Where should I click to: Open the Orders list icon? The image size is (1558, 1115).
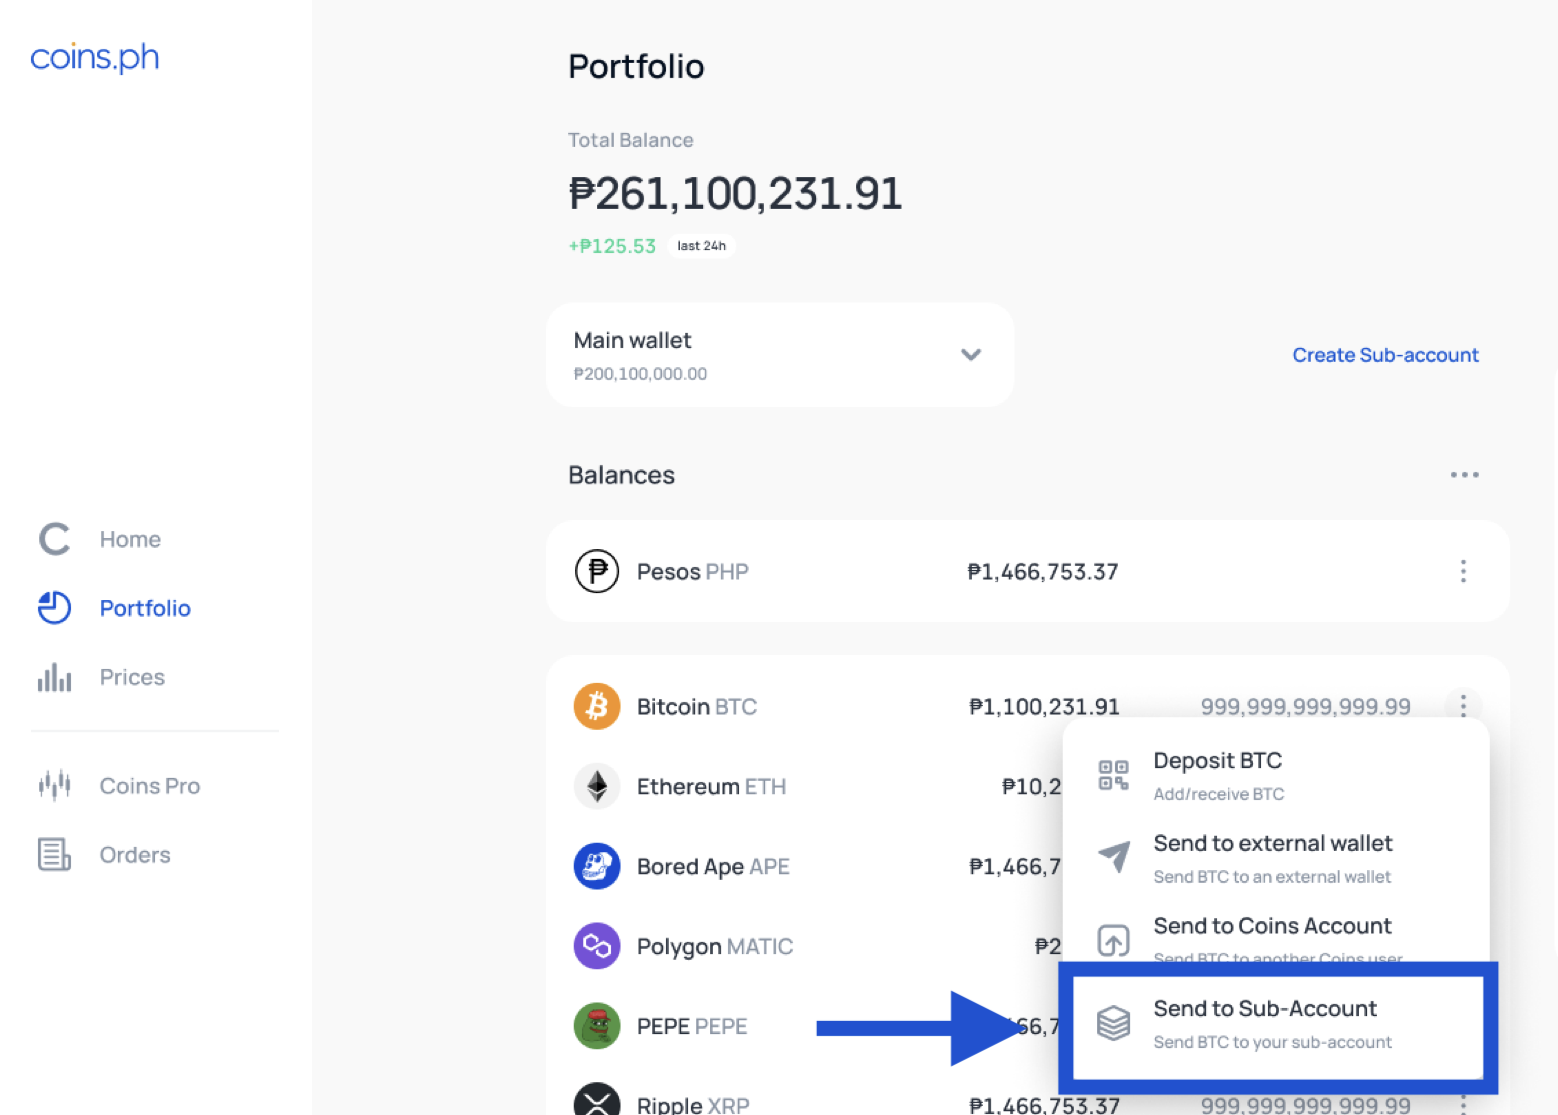55,855
